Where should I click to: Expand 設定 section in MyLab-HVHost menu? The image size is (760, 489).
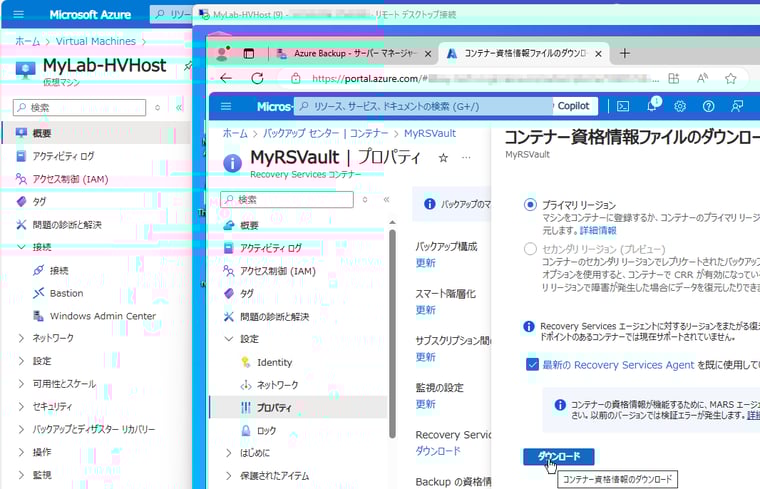pos(21,361)
